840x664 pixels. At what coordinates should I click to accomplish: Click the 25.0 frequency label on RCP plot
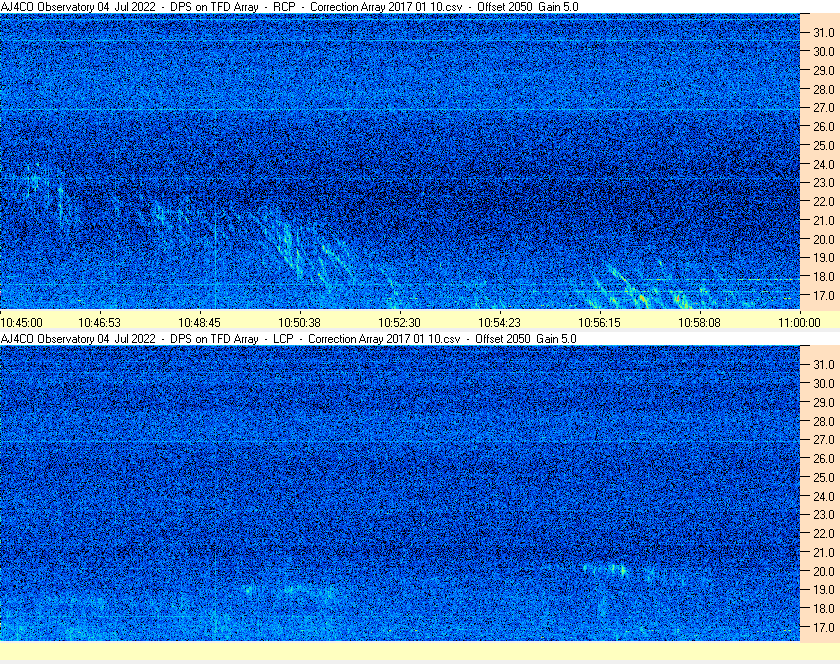[824, 145]
